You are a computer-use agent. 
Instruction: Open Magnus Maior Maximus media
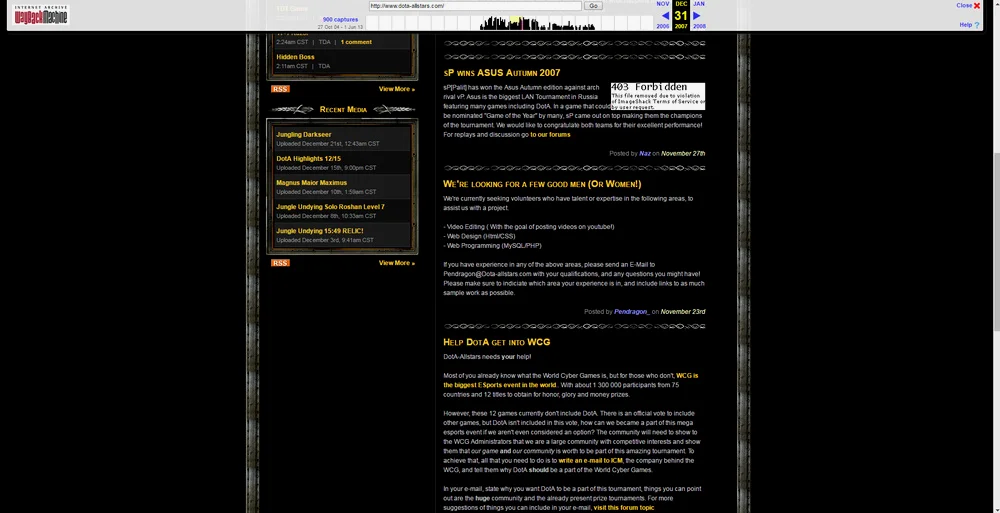coord(312,182)
